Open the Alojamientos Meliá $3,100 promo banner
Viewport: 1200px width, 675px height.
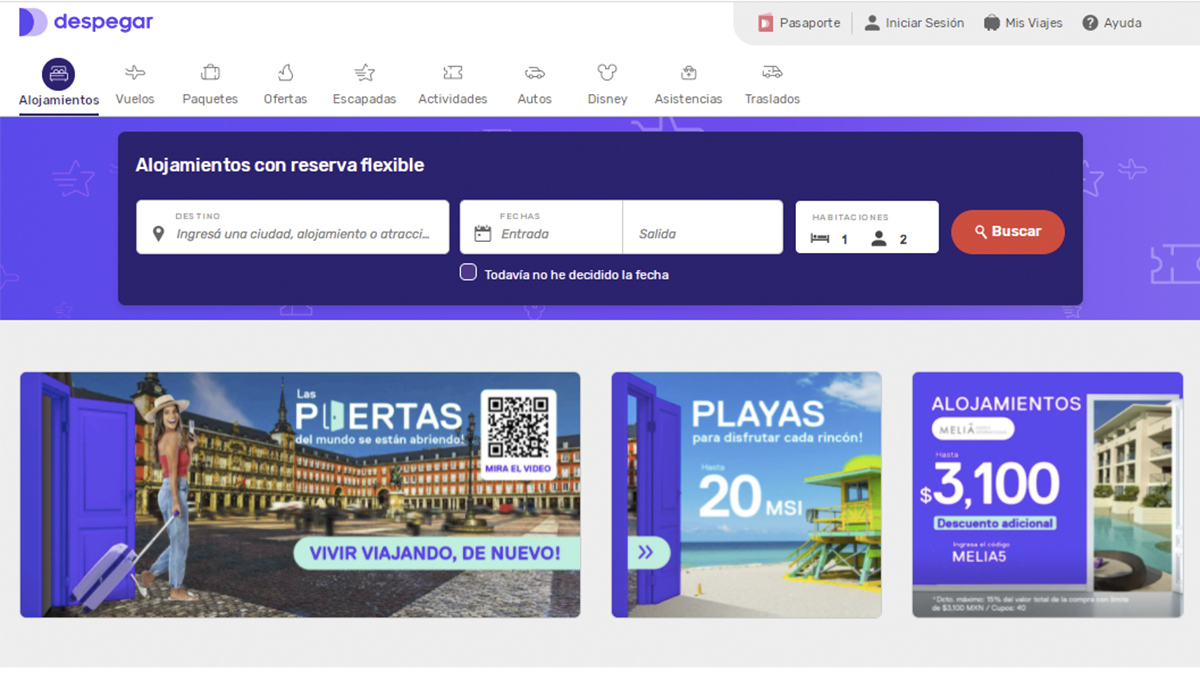coord(1047,494)
